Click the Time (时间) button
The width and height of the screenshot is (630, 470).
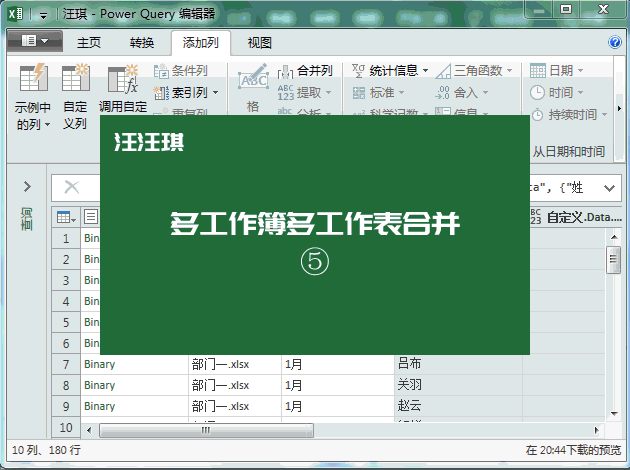click(x=556, y=93)
